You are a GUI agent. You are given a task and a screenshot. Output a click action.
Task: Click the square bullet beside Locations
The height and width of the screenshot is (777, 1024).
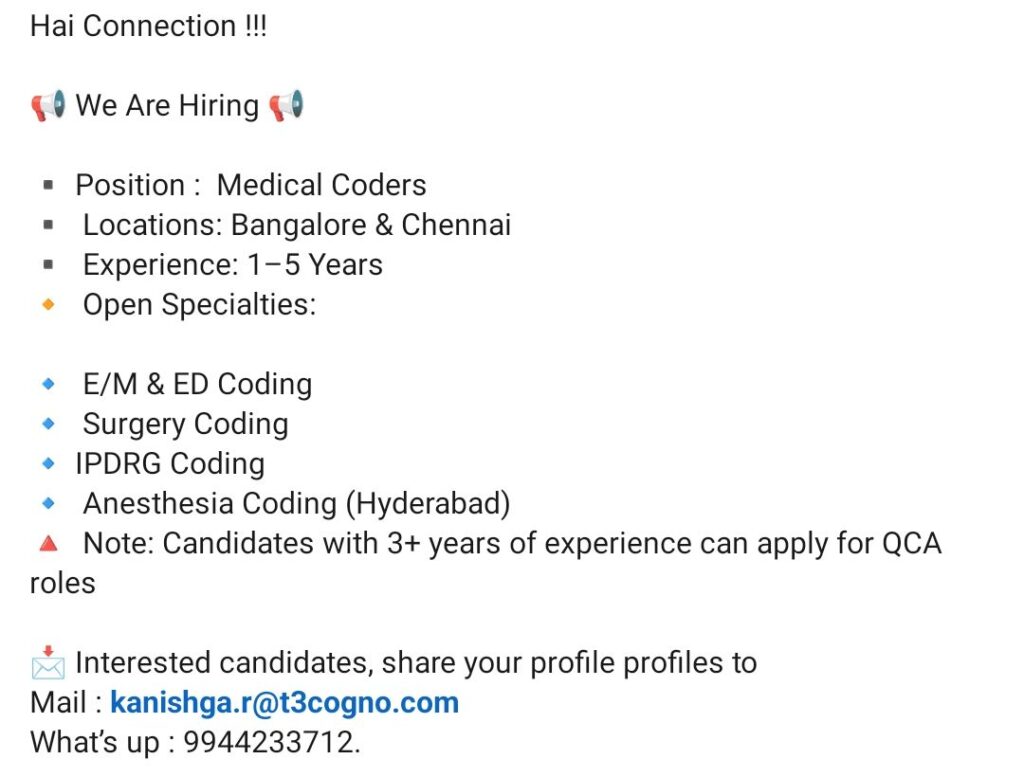click(48, 225)
